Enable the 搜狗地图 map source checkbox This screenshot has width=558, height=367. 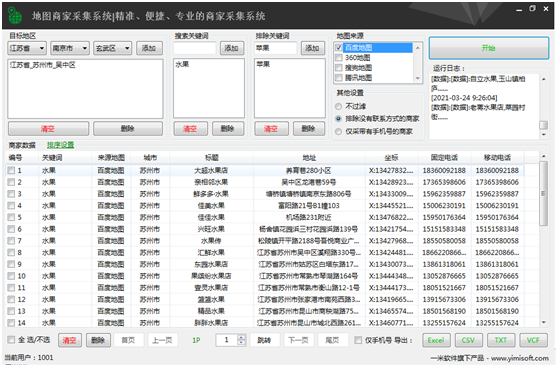(x=339, y=67)
